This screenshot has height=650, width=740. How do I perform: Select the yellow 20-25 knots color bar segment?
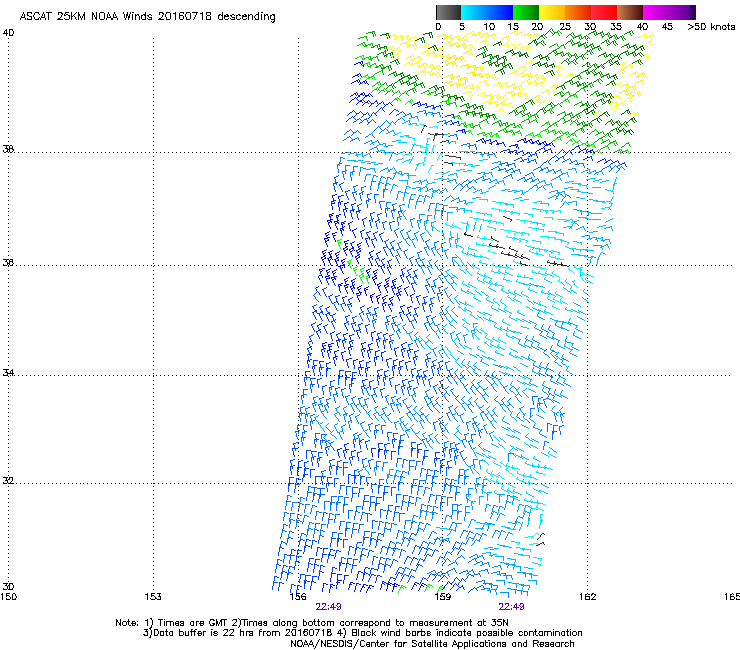point(552,12)
